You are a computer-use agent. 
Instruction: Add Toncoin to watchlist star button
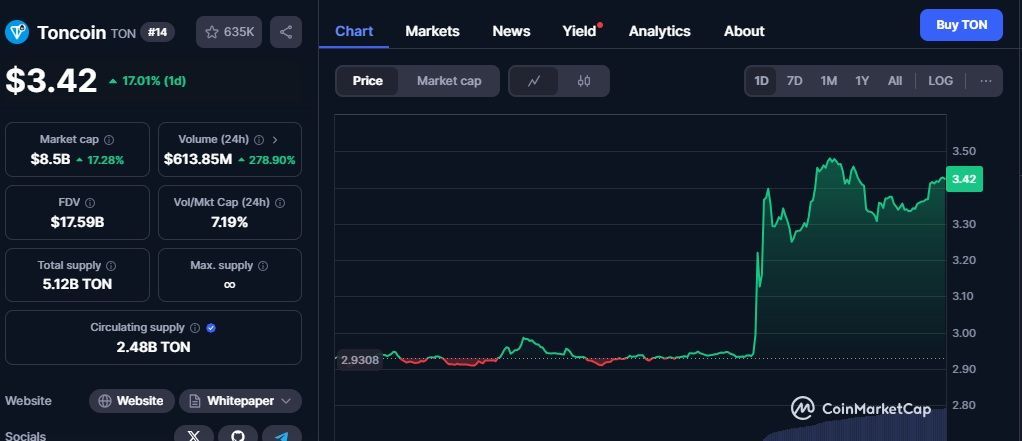[229, 32]
